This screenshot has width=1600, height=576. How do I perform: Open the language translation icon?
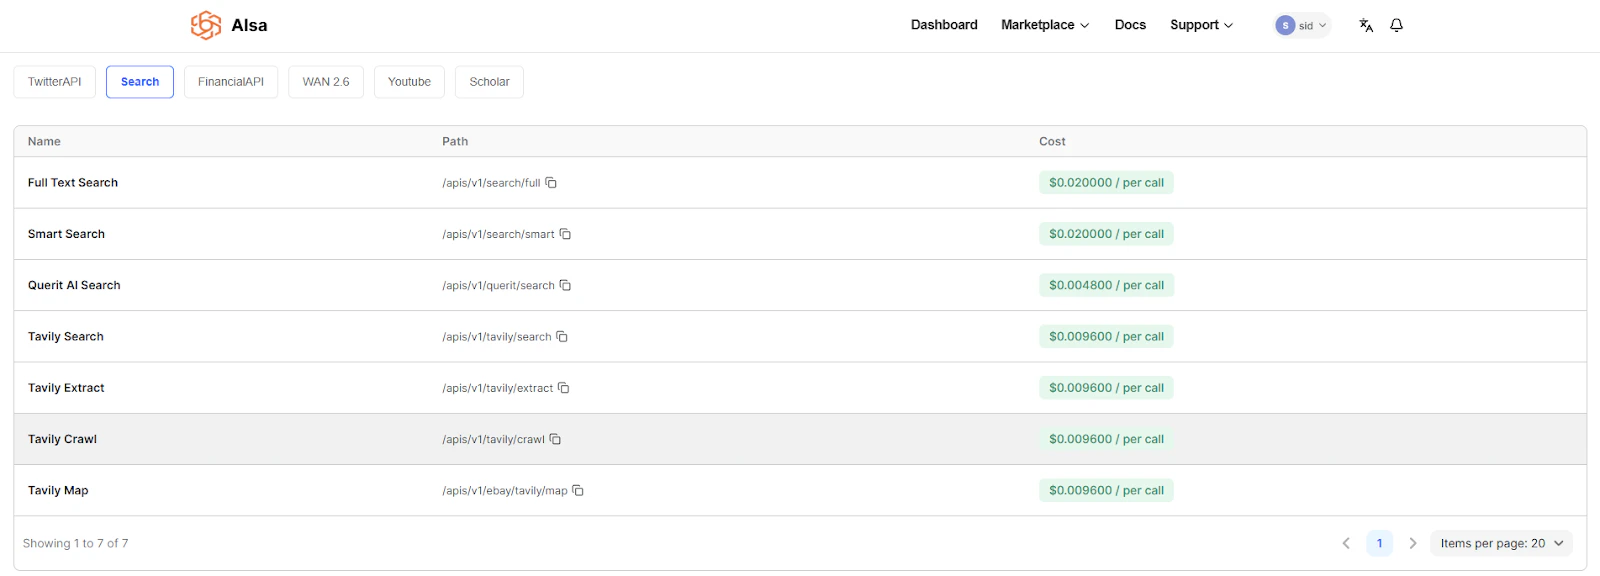(x=1366, y=25)
